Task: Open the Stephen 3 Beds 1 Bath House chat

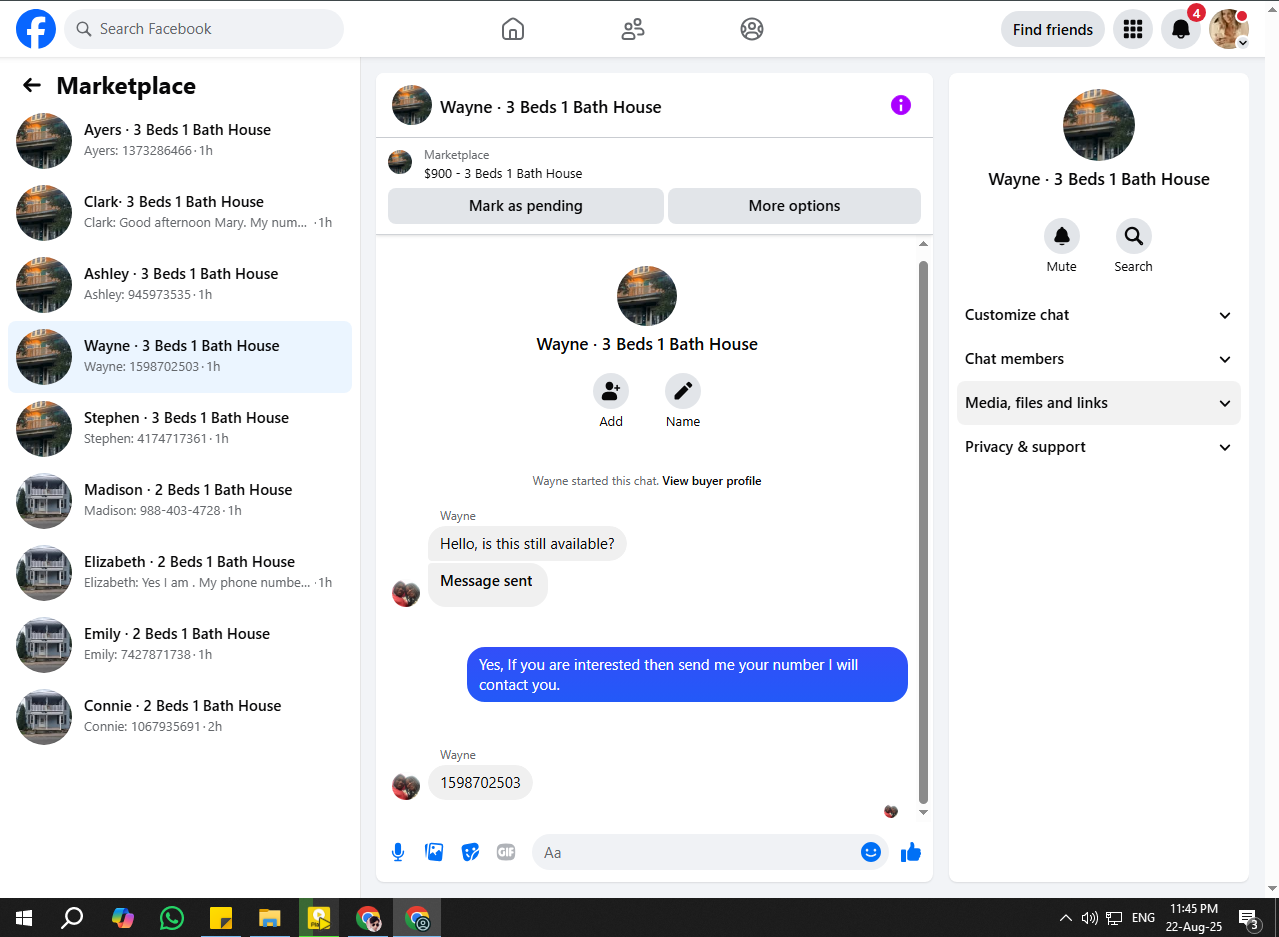Action: point(180,428)
